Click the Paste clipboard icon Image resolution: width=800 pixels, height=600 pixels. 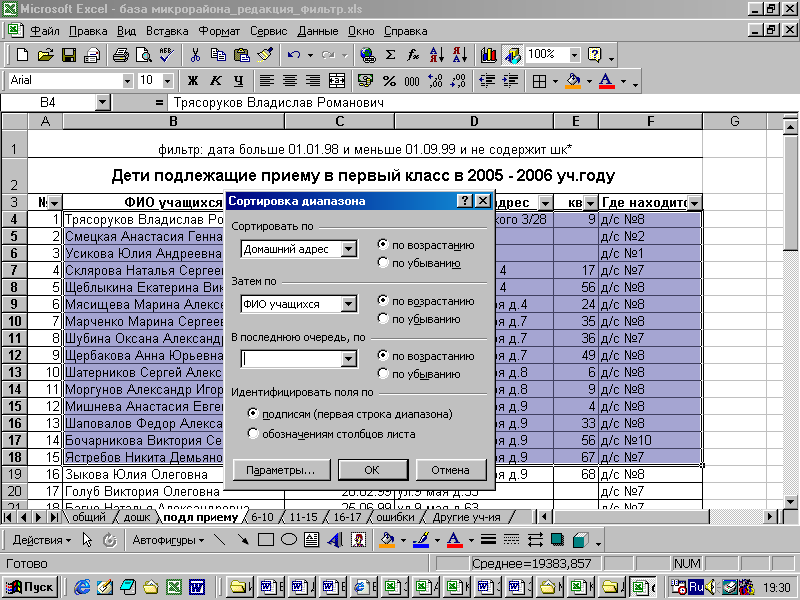pyautogui.click(x=241, y=55)
